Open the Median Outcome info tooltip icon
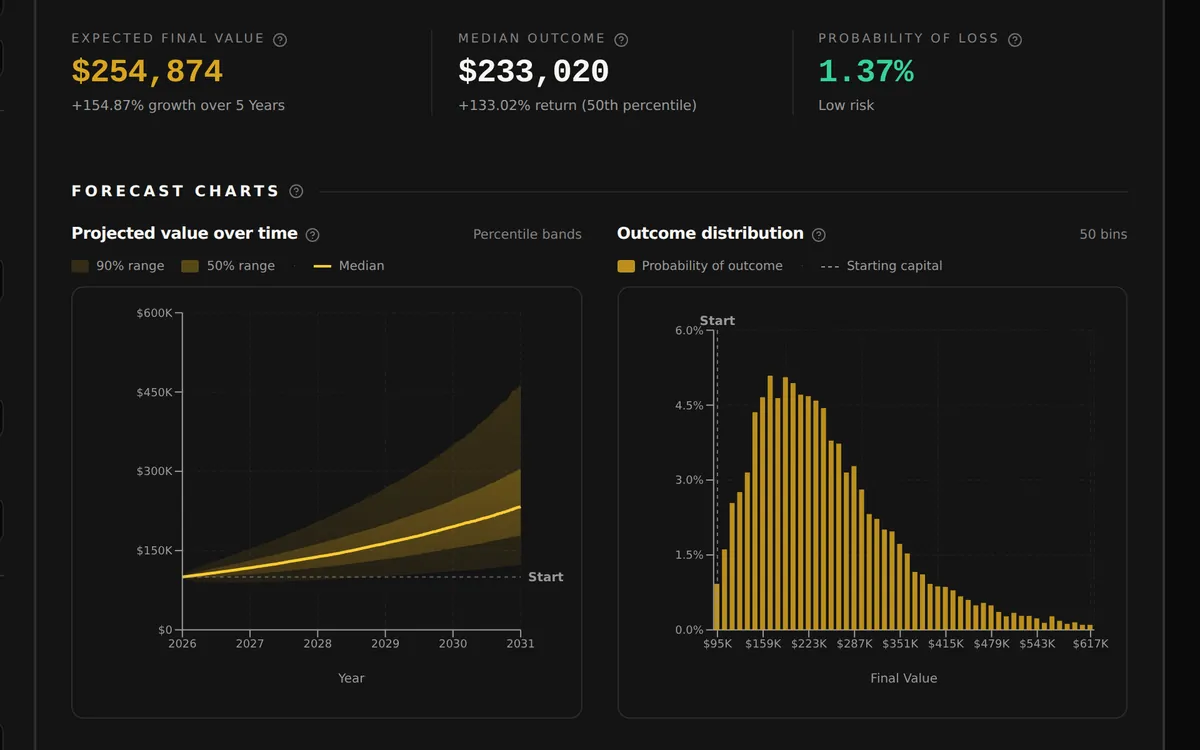Screen dimensions: 1200x750 pos(621,40)
